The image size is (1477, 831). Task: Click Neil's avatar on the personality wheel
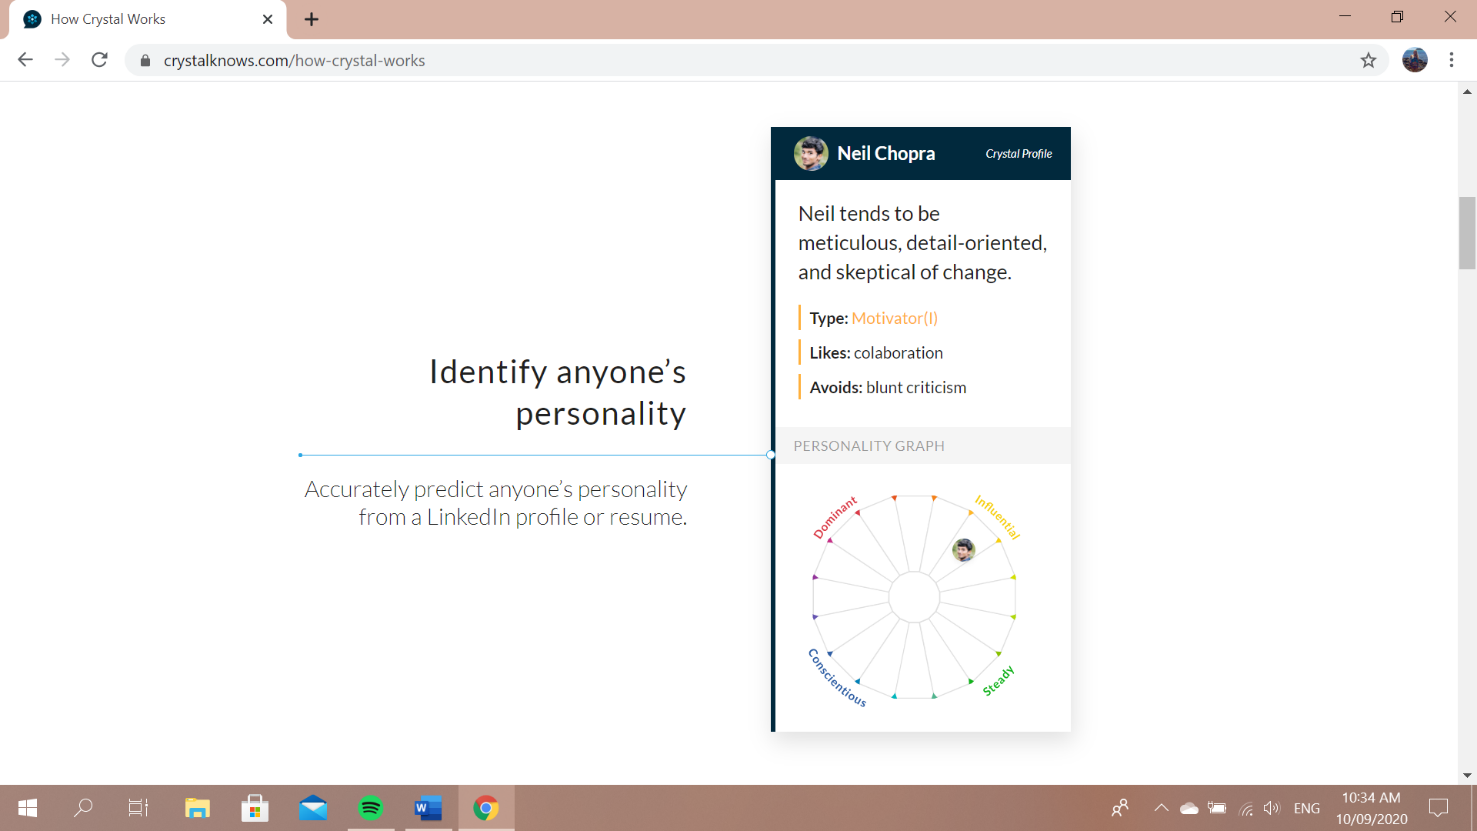963,550
